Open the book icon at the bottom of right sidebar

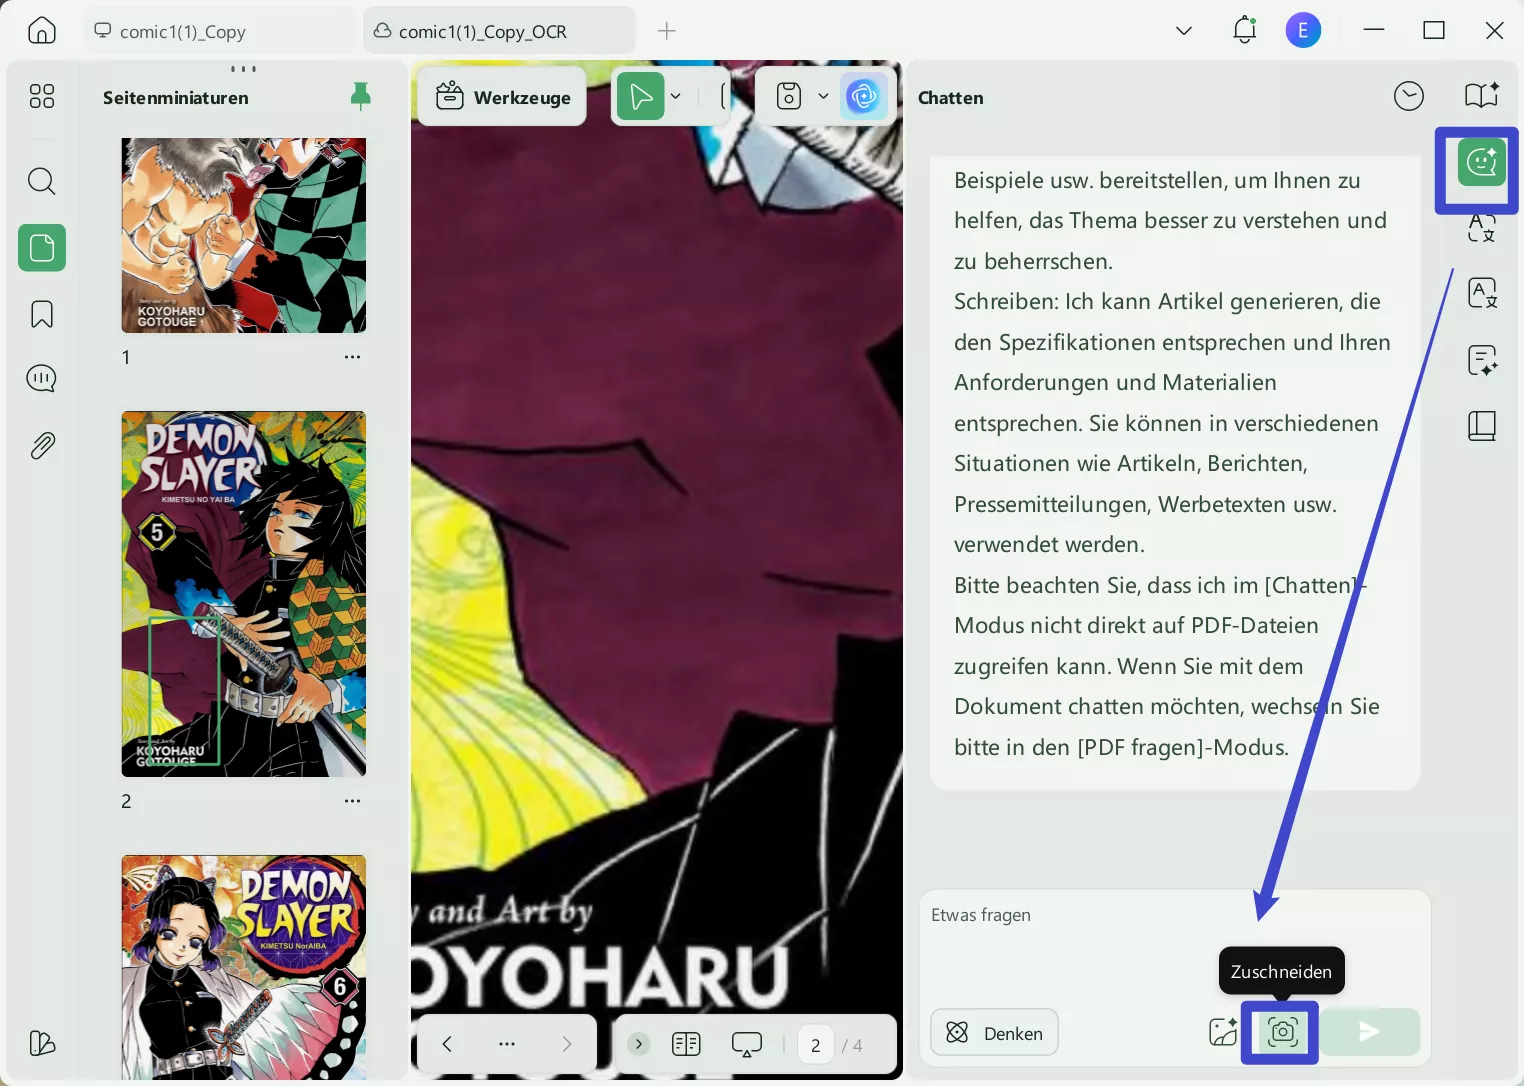1482,426
